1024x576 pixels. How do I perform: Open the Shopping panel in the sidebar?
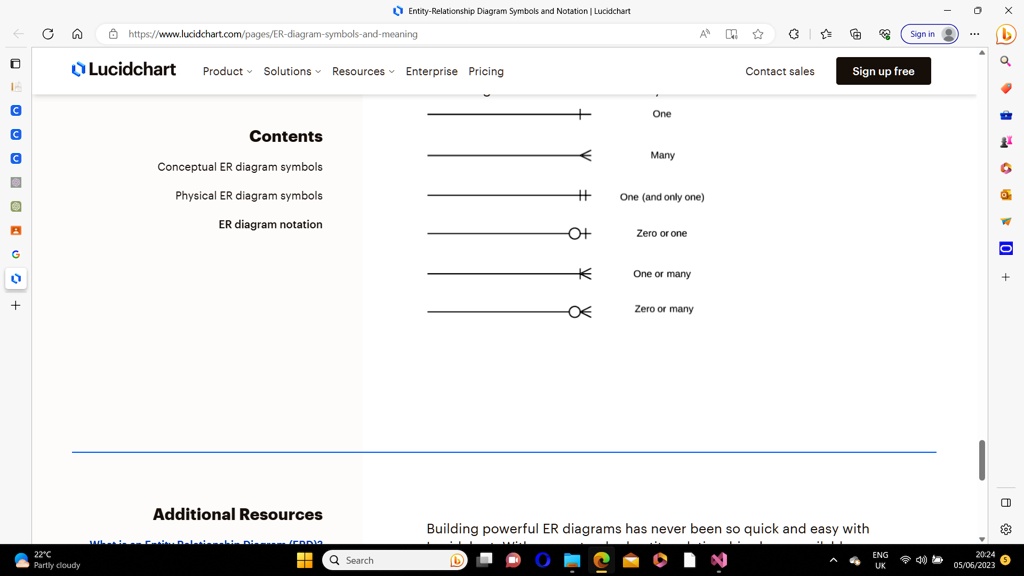(1005, 87)
